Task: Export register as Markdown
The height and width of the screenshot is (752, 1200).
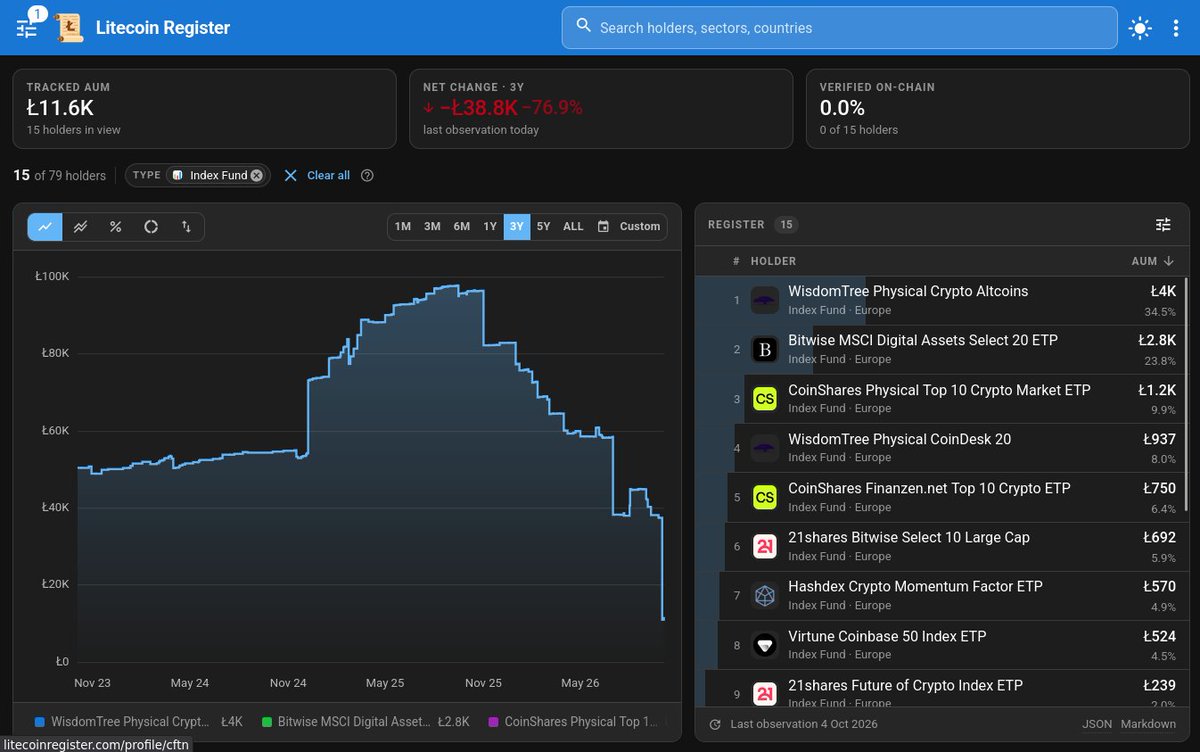Action: coord(1147,724)
